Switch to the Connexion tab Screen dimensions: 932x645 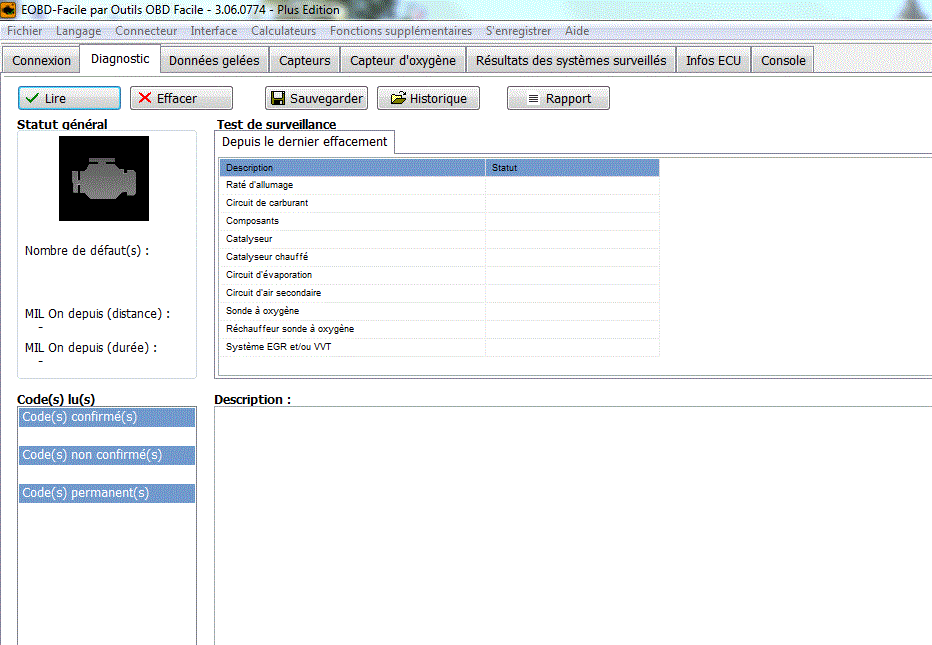point(41,60)
